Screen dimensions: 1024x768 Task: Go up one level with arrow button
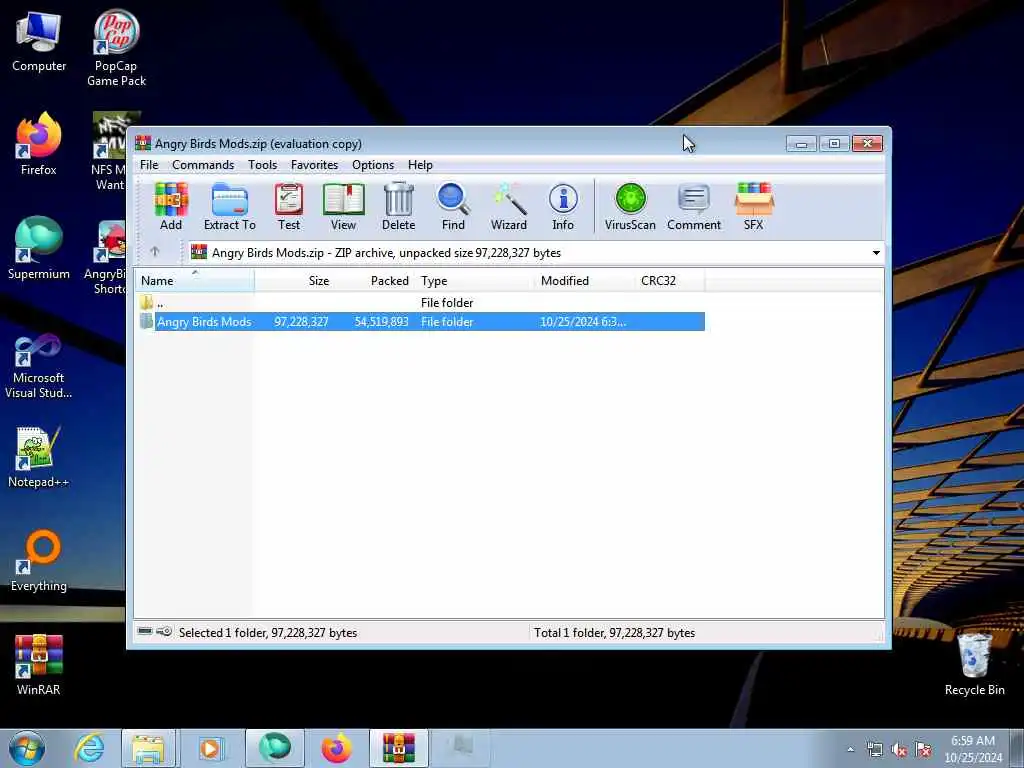(x=155, y=251)
